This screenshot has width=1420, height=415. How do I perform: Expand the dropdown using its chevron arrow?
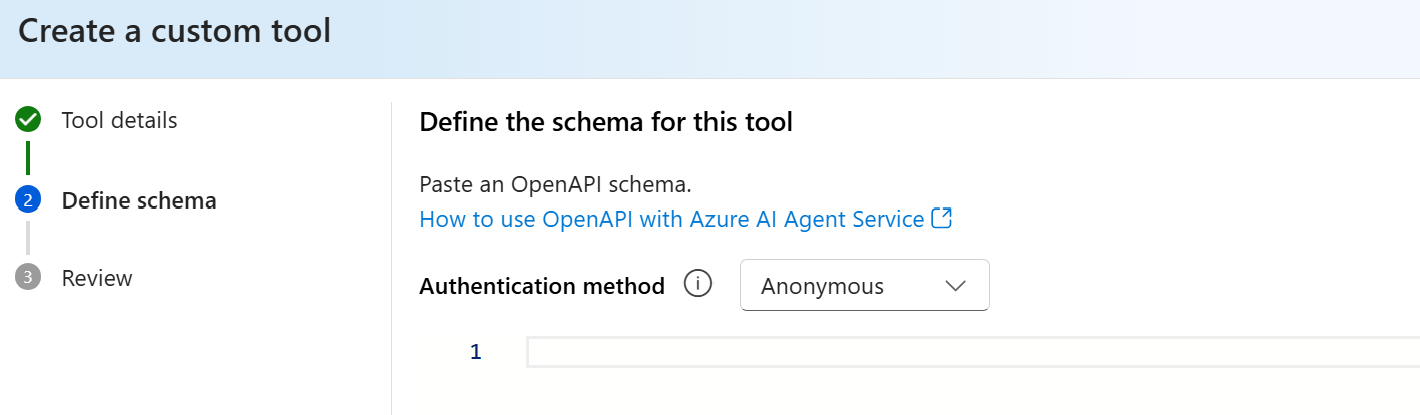(955, 286)
